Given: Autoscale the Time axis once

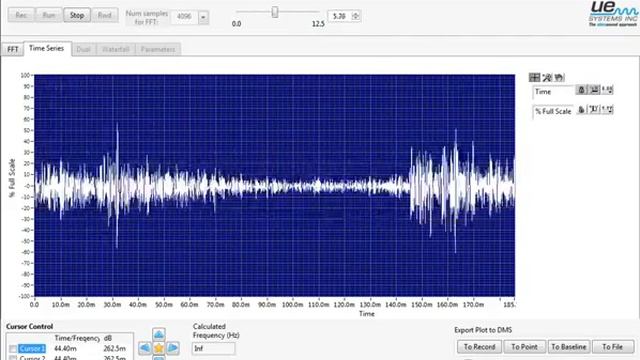Looking at the screenshot, I should (x=595, y=90).
